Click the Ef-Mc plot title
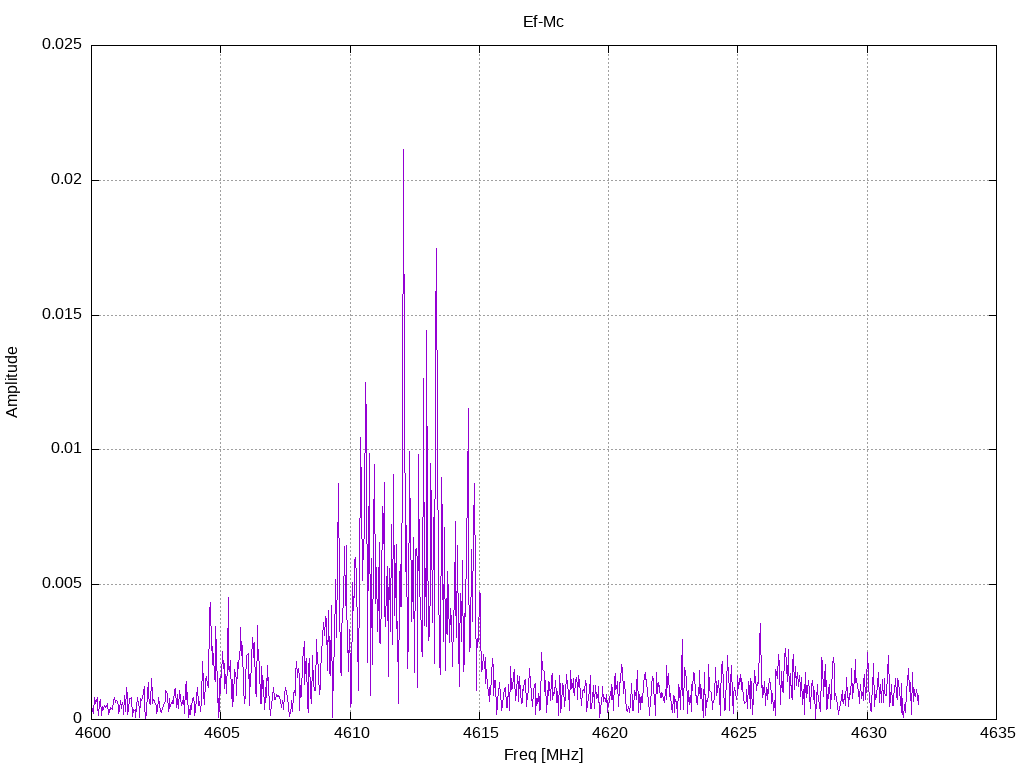 [543, 22]
